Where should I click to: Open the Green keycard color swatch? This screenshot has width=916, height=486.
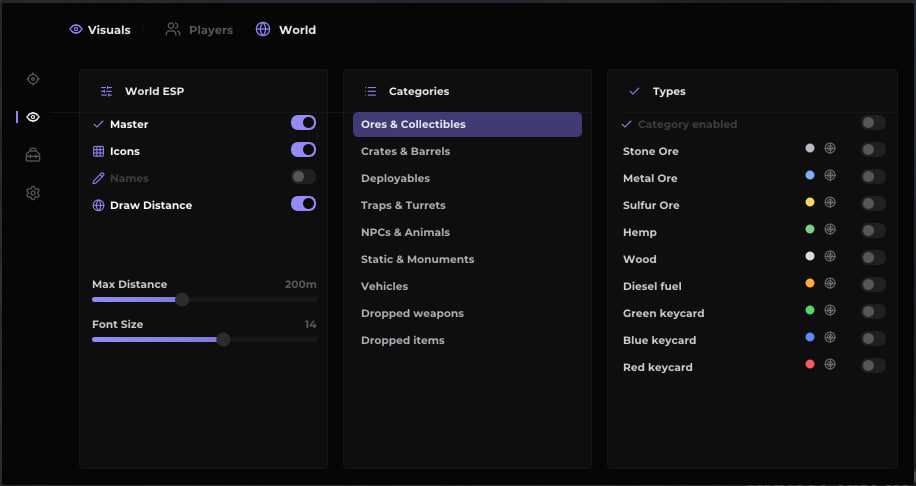(x=810, y=310)
